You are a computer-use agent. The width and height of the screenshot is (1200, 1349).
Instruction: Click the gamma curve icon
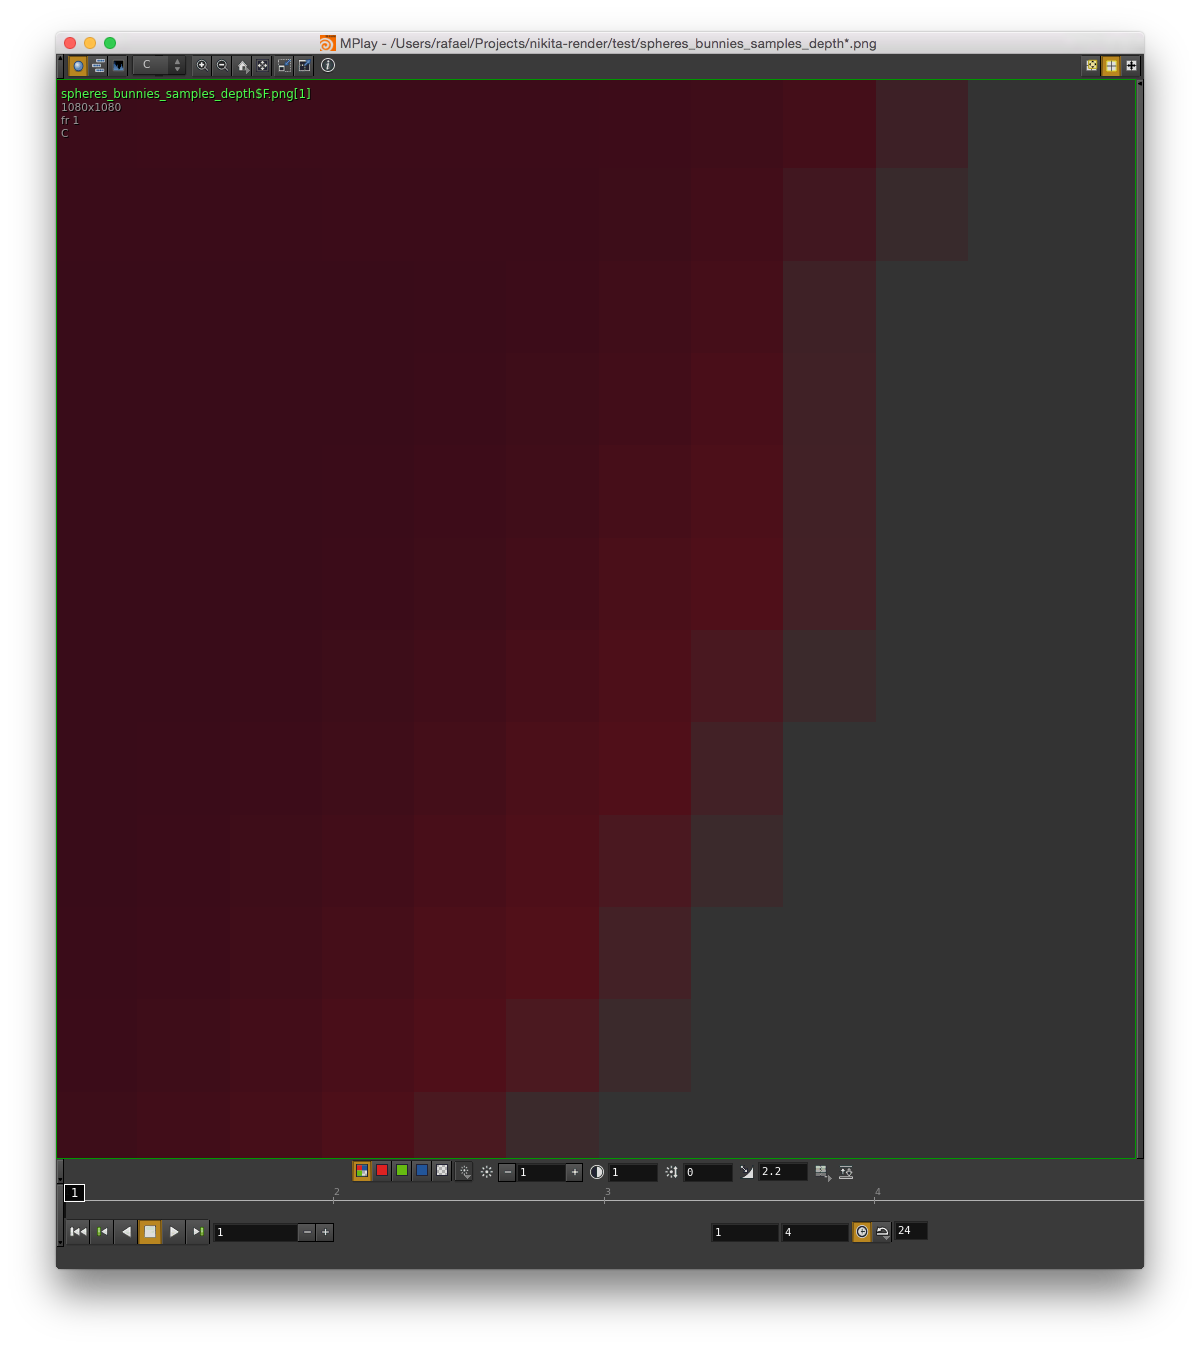[x=747, y=1172]
